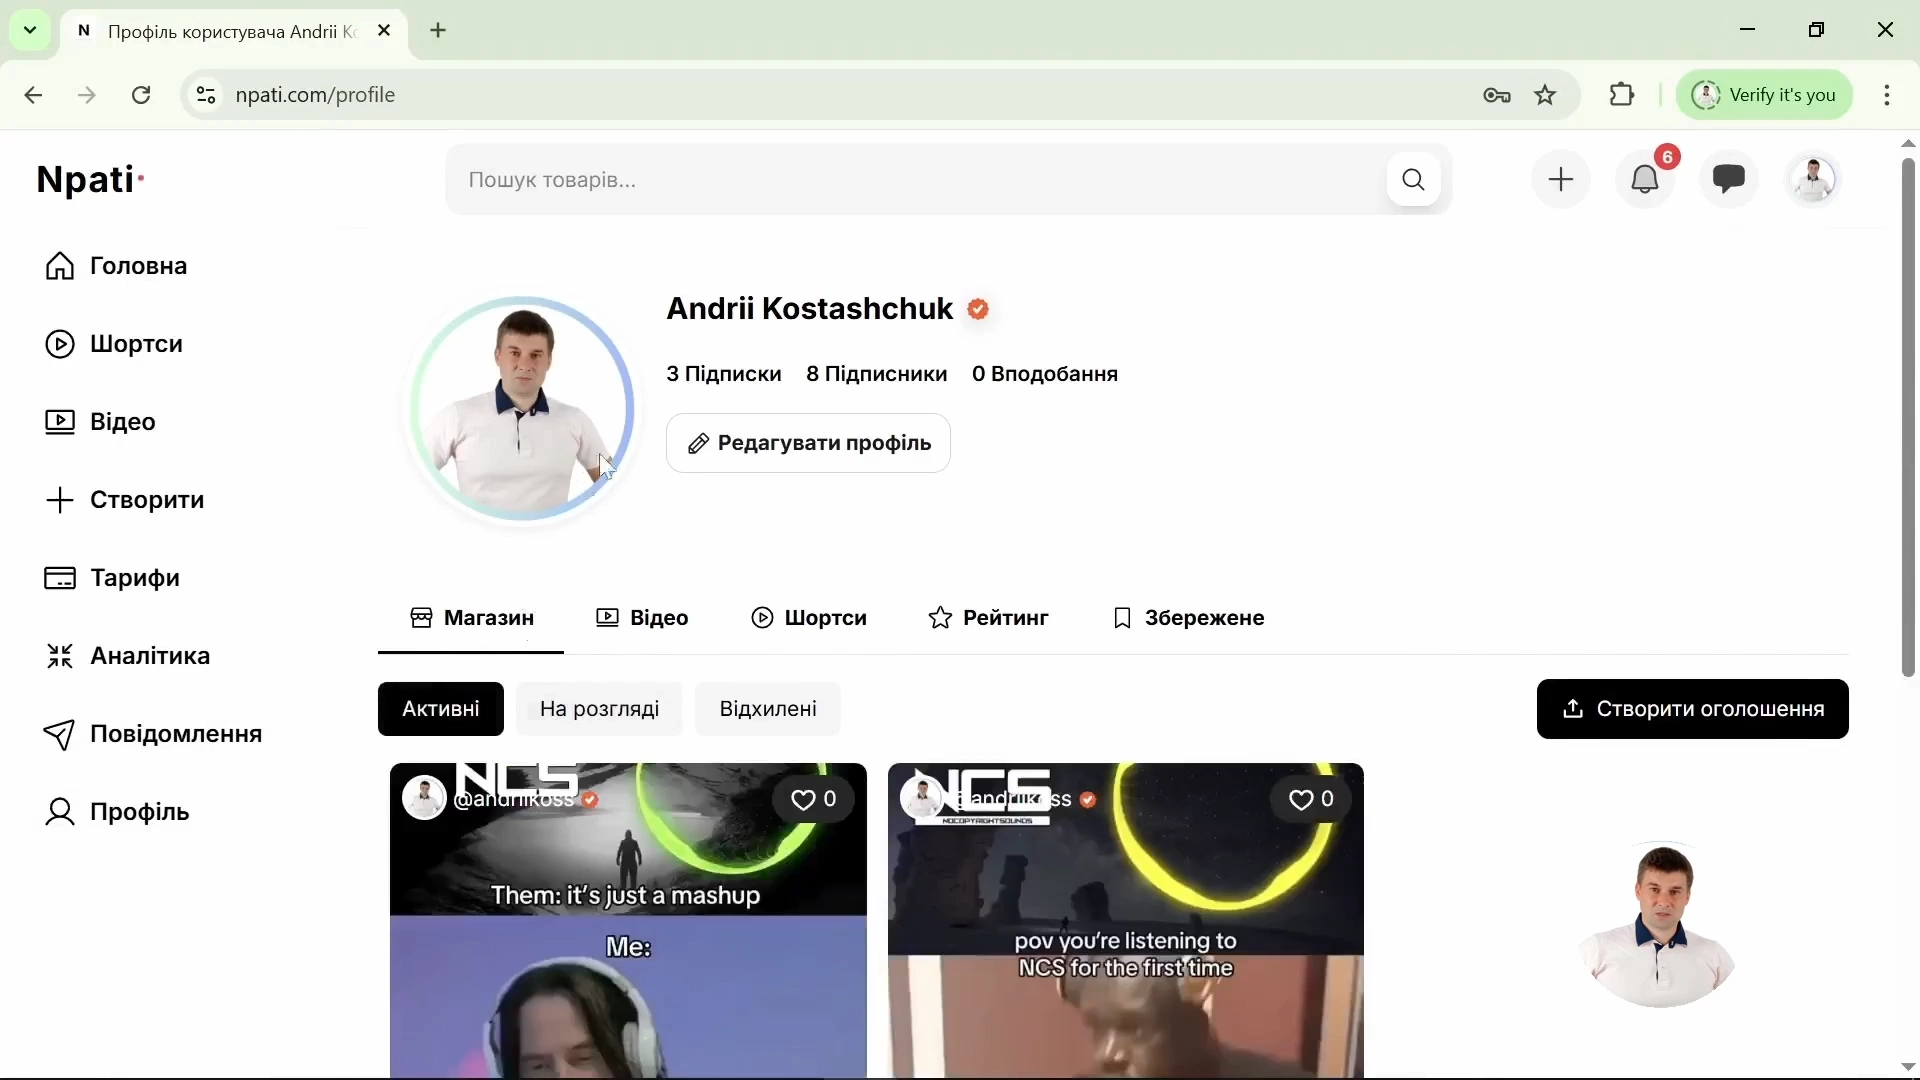
Task: Bookmark this page with the star
Action: click(1547, 96)
